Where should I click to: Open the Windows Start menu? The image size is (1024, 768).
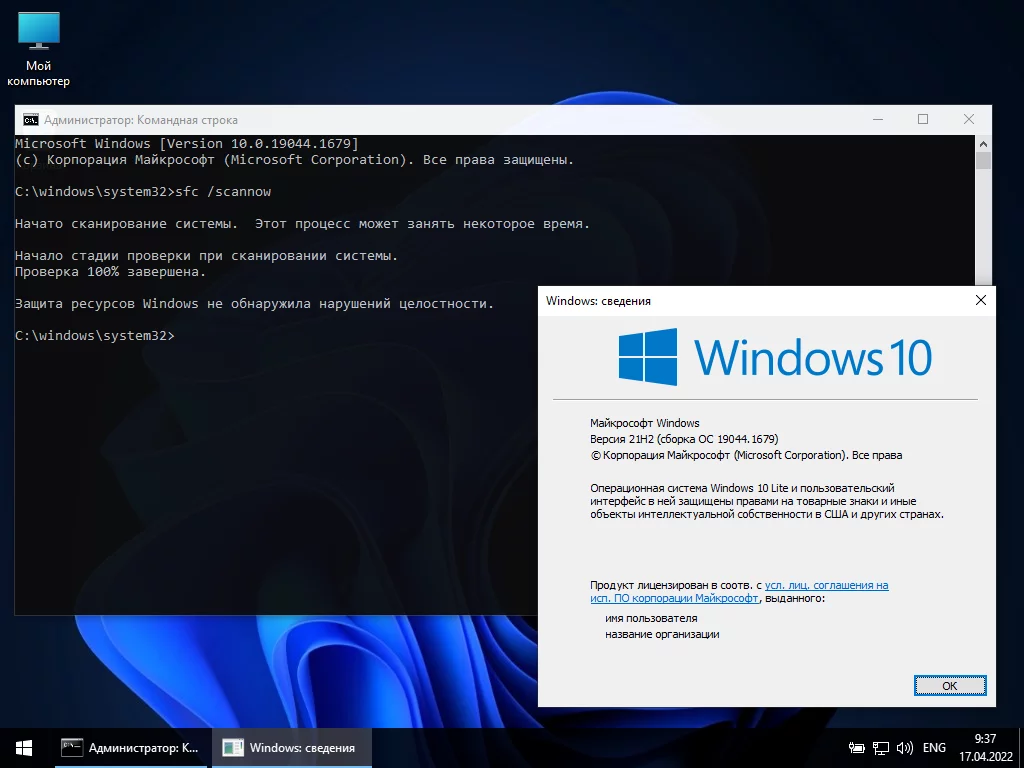coord(24,748)
